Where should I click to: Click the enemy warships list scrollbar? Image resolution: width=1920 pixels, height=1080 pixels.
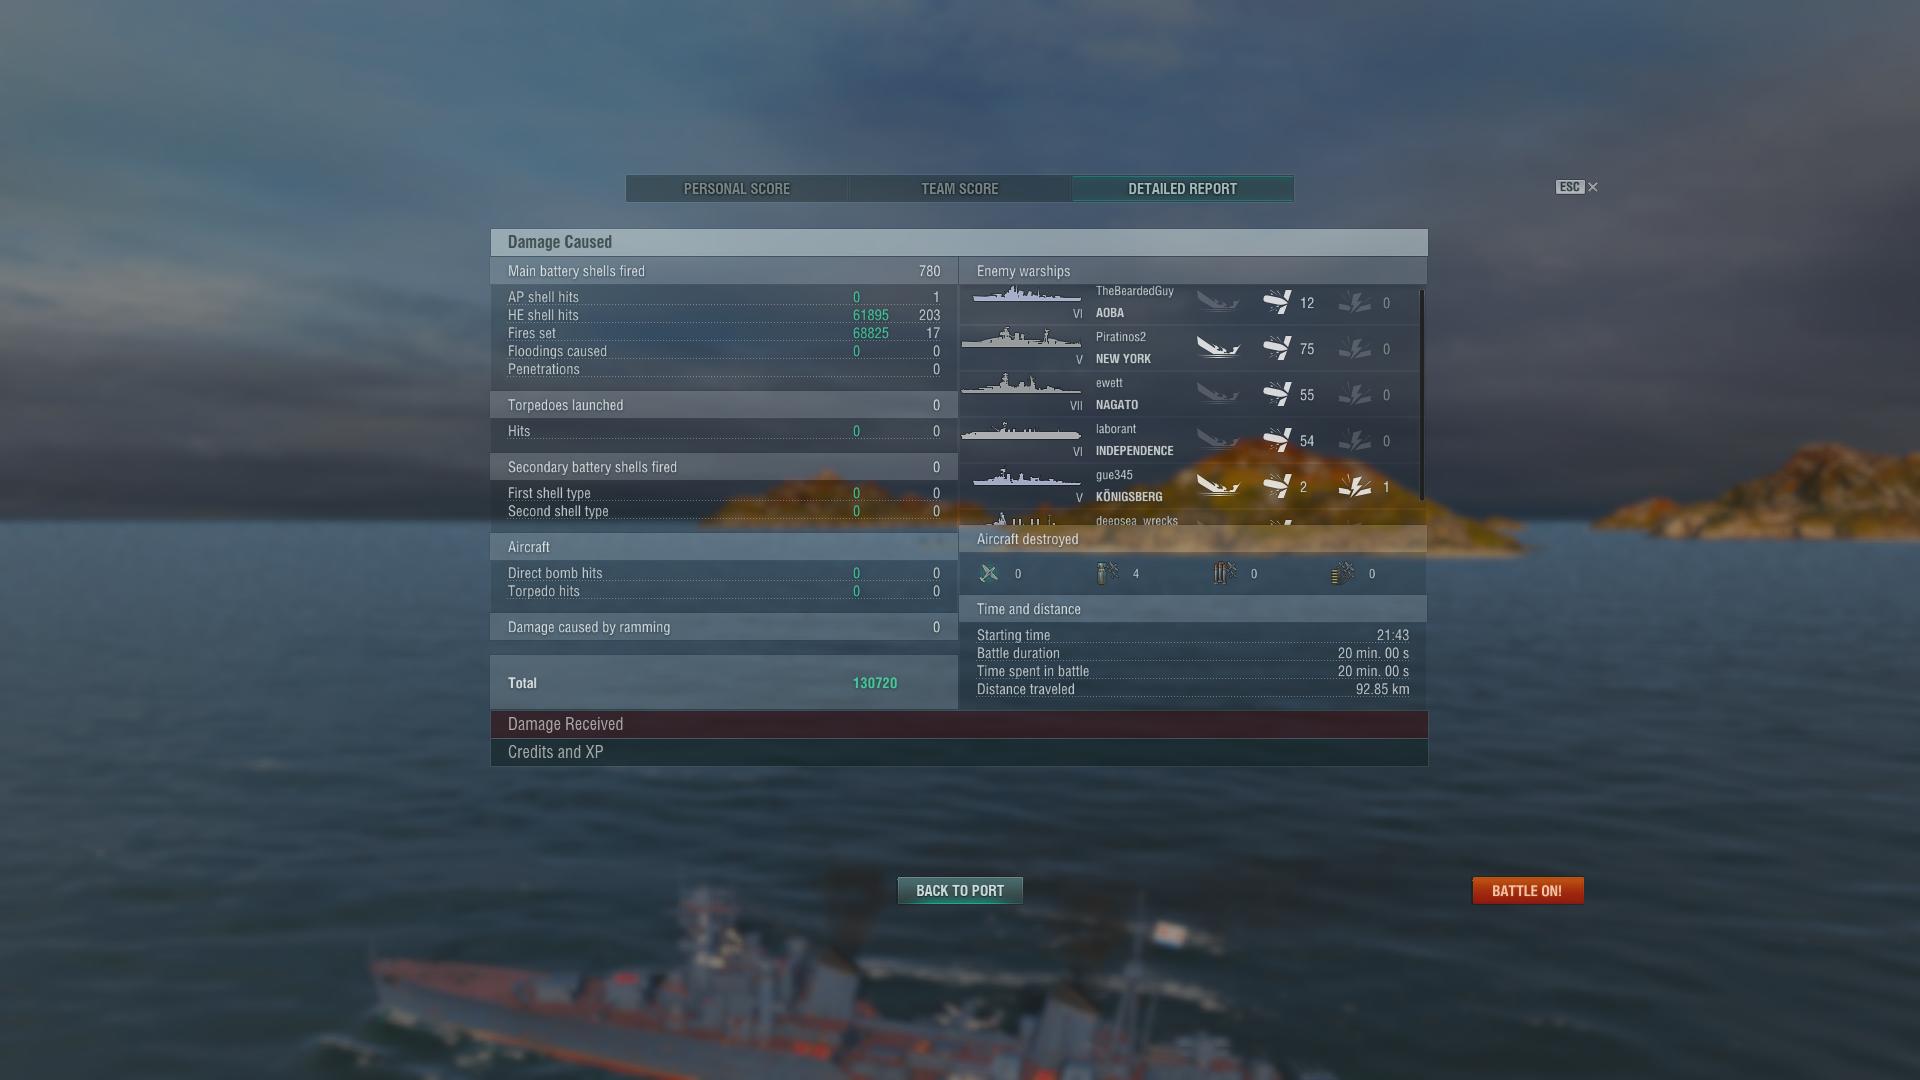[x=1421, y=395]
